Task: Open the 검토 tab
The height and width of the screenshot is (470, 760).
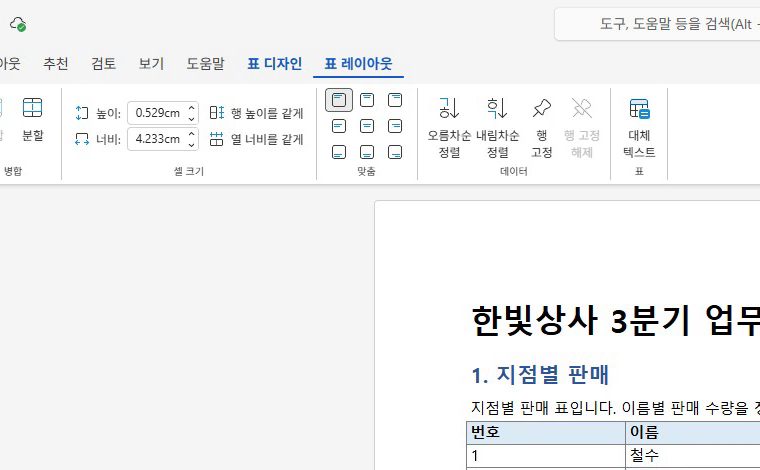Action: [x=104, y=63]
